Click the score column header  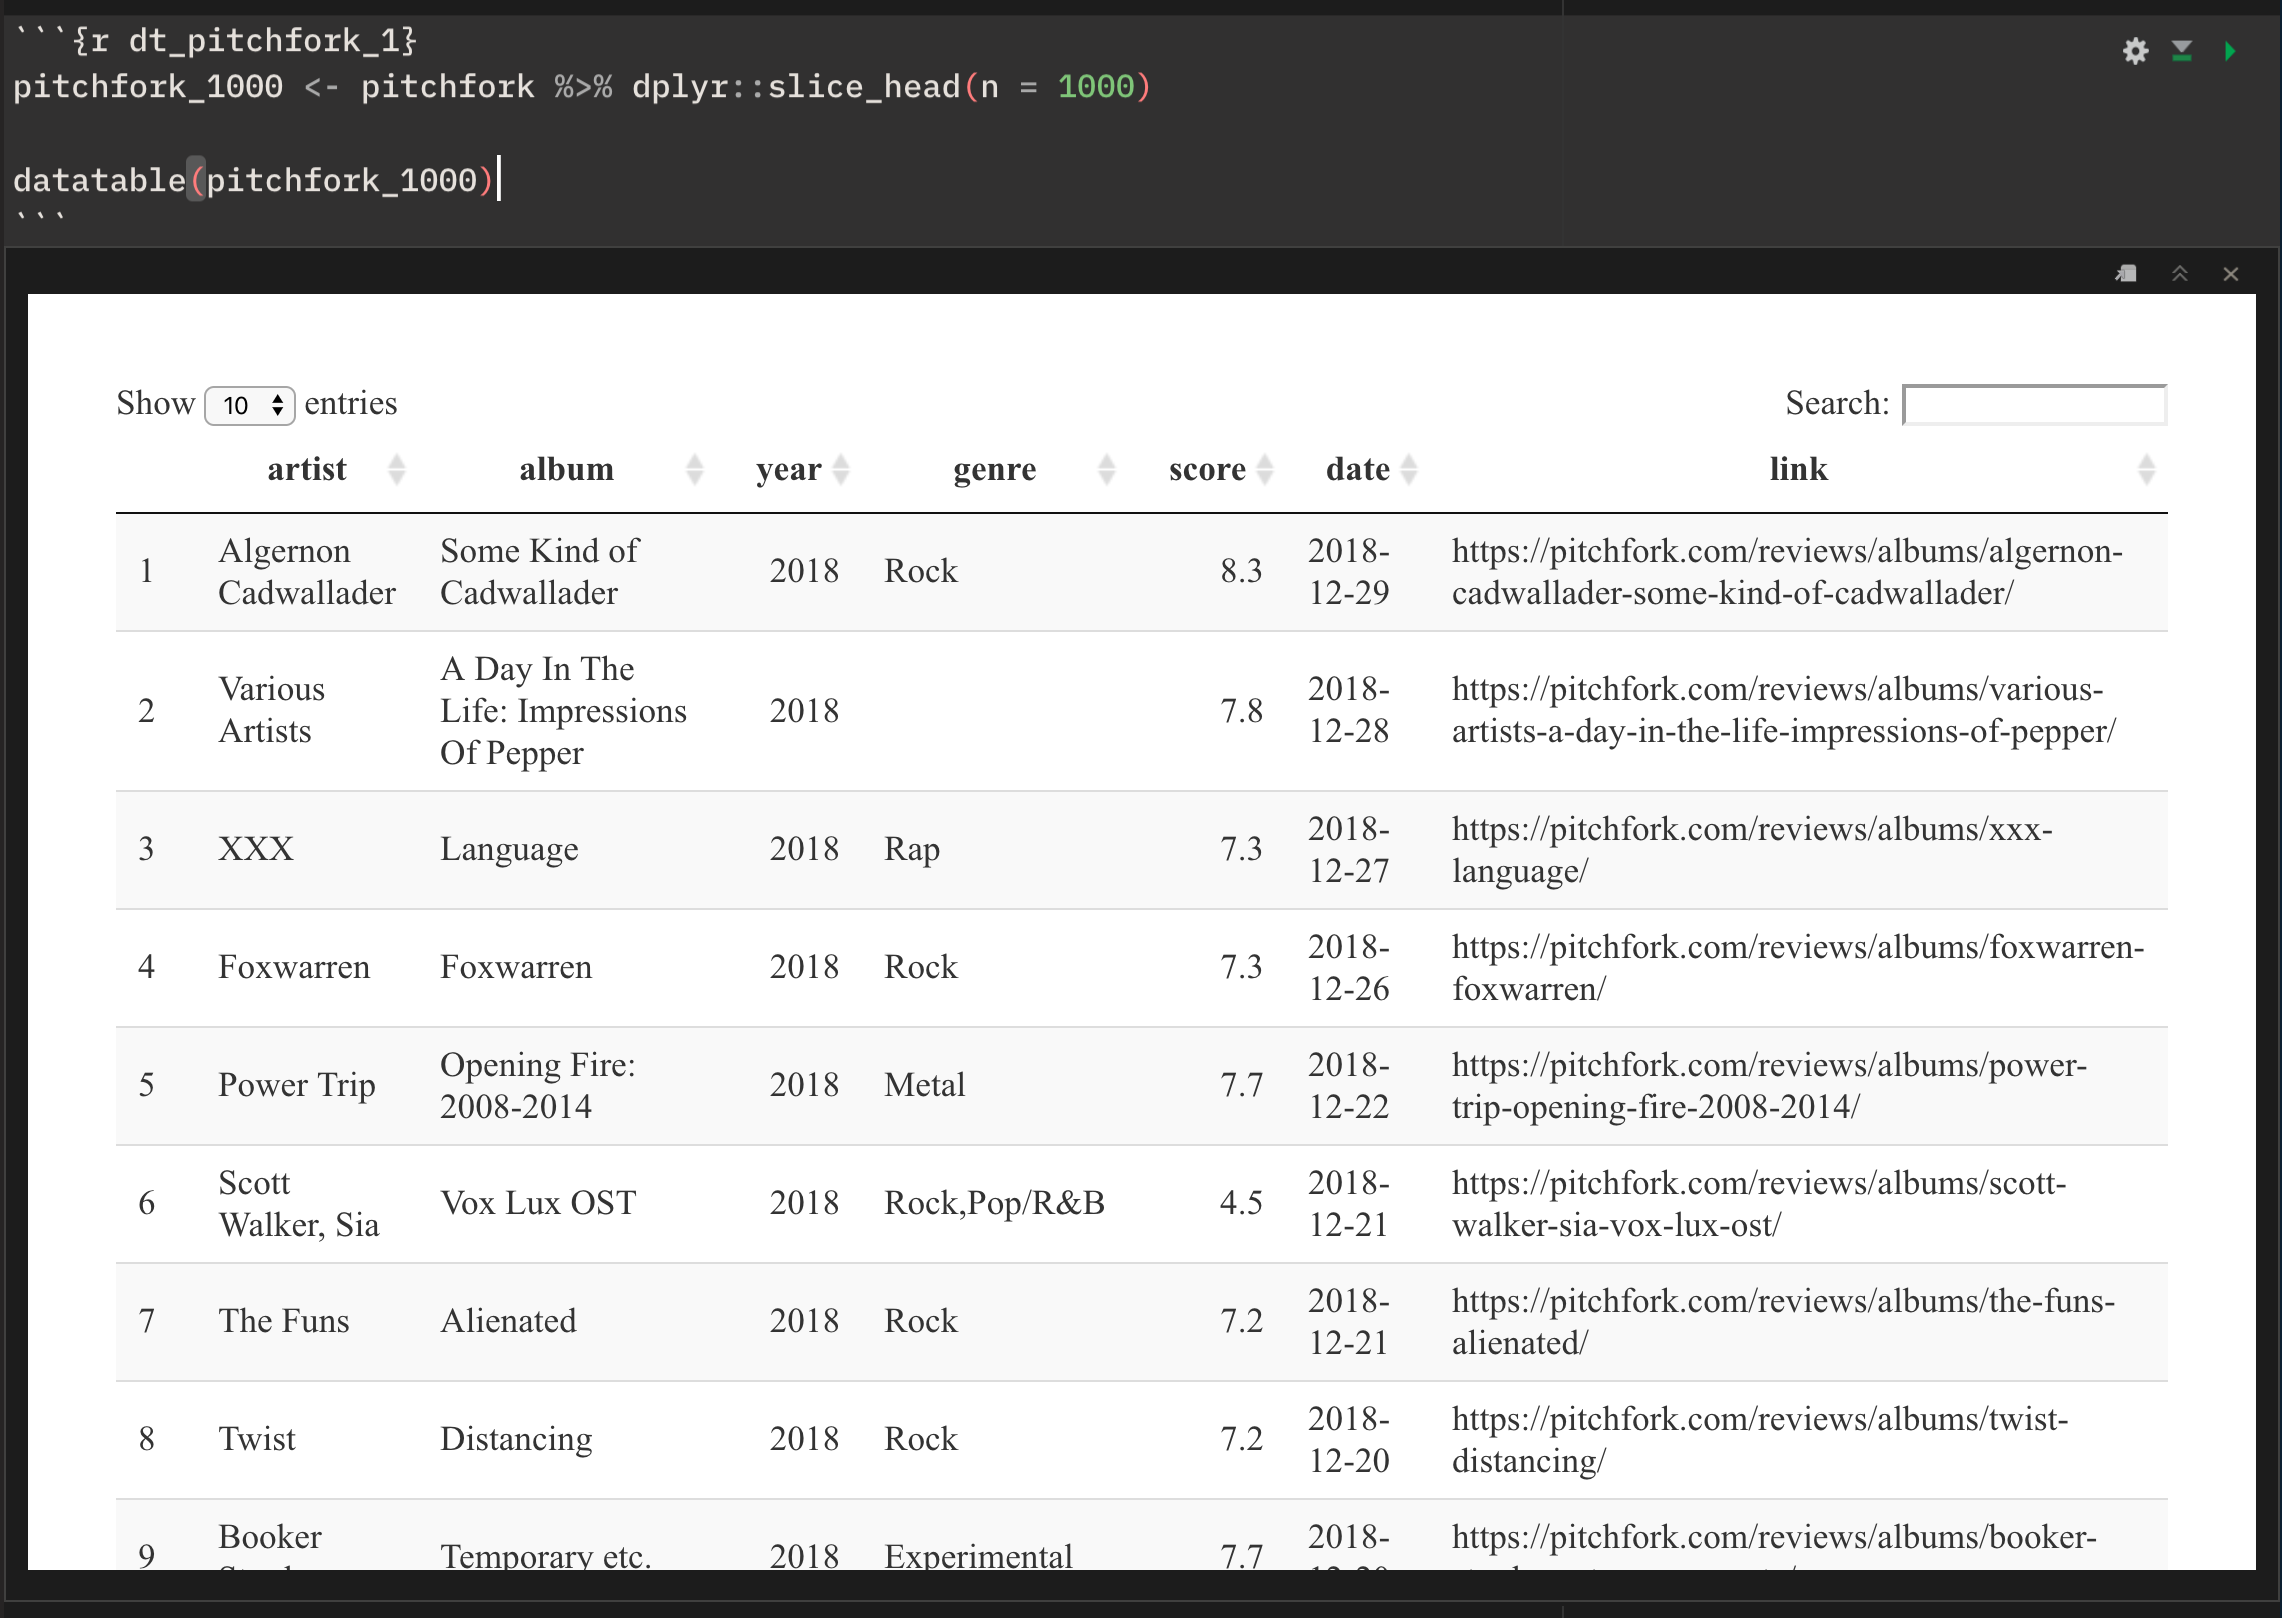click(1206, 469)
